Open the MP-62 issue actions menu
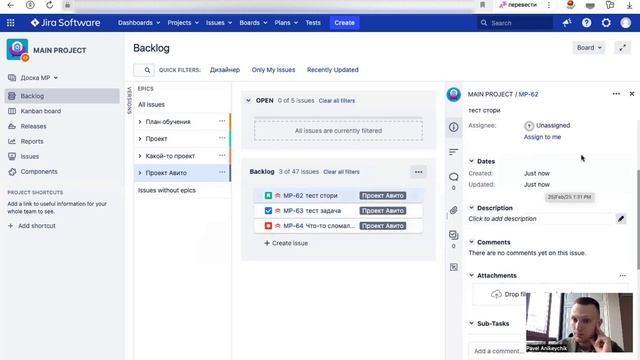Viewport: 640px width, 360px height. coord(616,94)
